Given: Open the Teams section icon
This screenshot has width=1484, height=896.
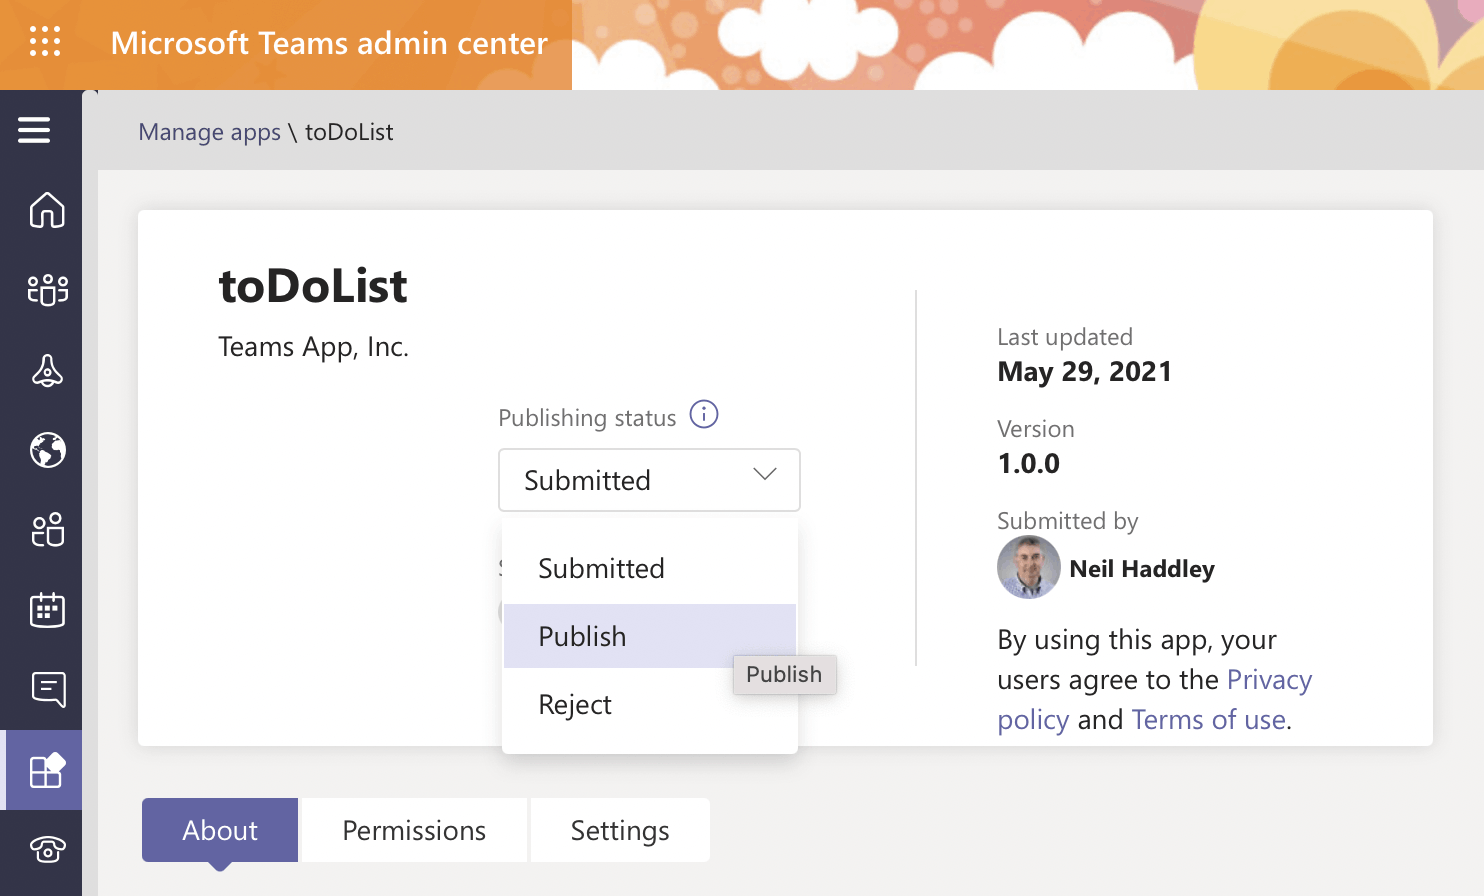Looking at the screenshot, I should (x=47, y=290).
